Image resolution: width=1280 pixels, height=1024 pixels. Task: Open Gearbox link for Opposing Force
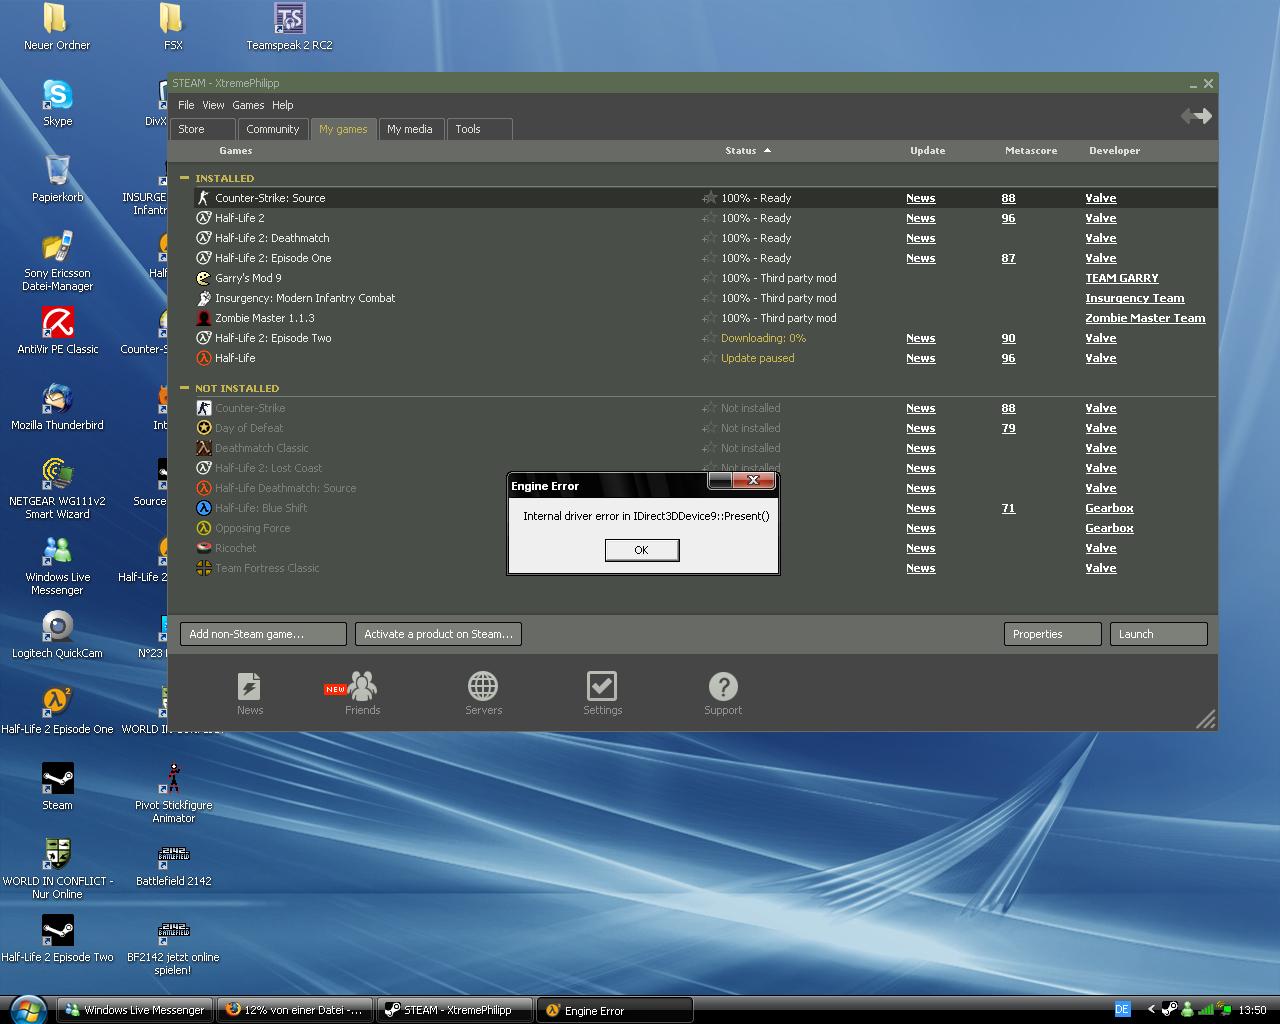(1109, 528)
